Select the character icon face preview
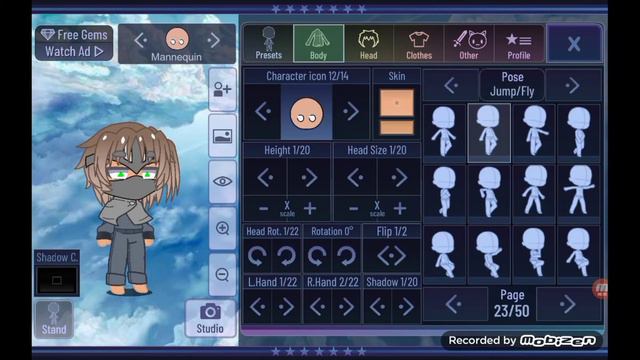This screenshot has height=360, width=640. (x=307, y=113)
